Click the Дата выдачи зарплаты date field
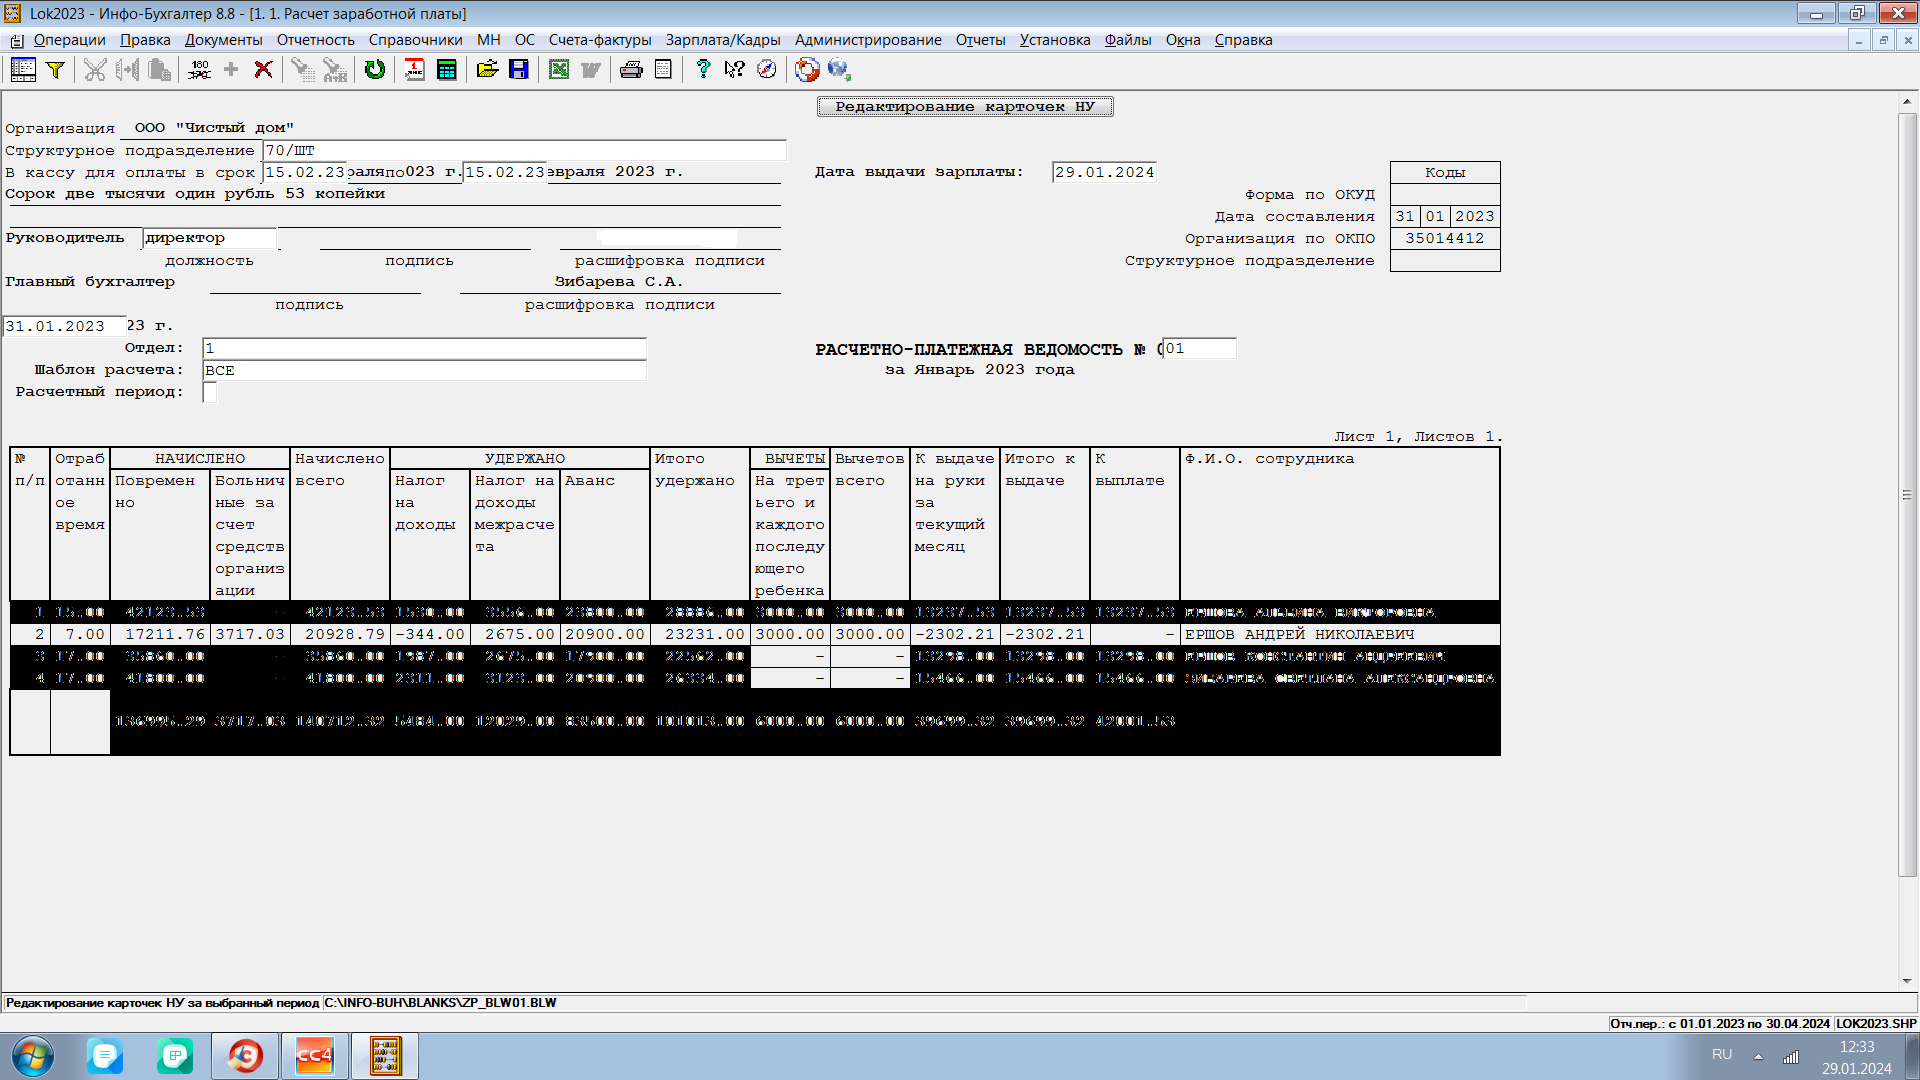 (x=1104, y=172)
